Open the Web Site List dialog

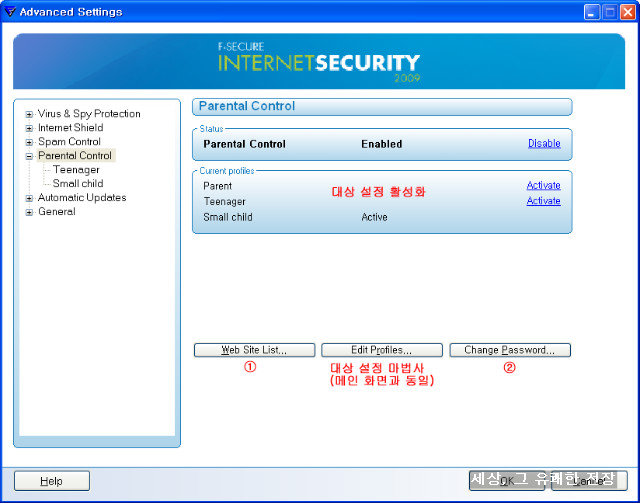point(254,350)
